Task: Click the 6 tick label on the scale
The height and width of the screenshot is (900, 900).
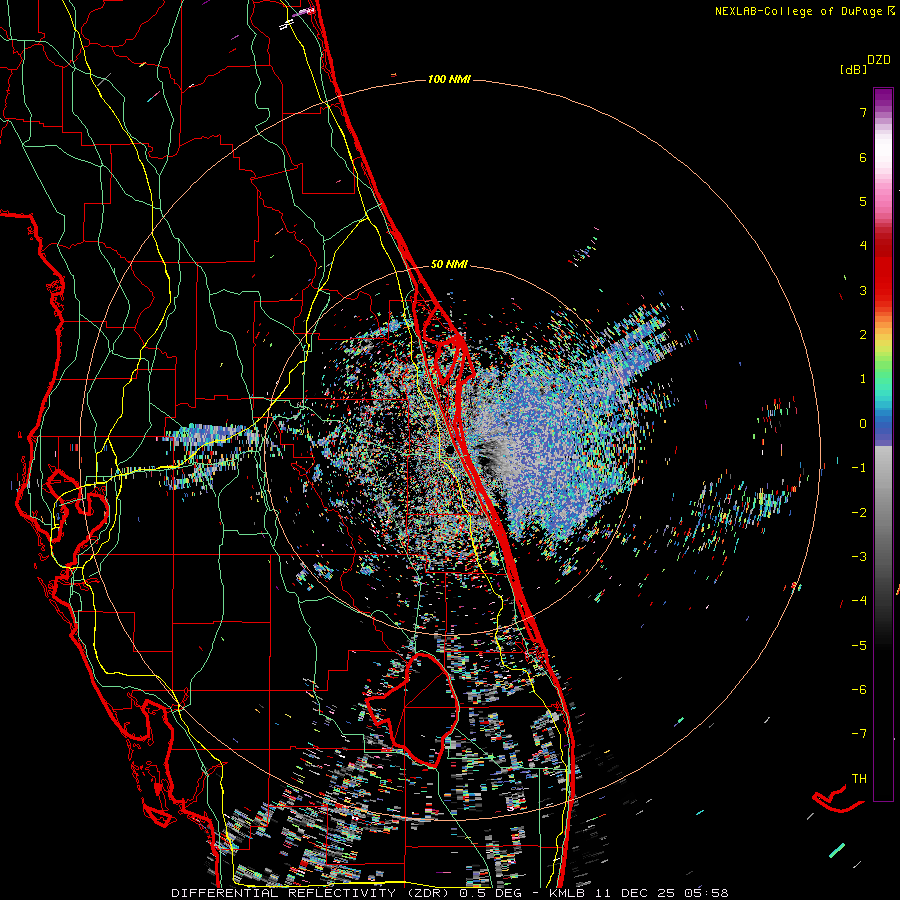Action: pyautogui.click(x=863, y=157)
